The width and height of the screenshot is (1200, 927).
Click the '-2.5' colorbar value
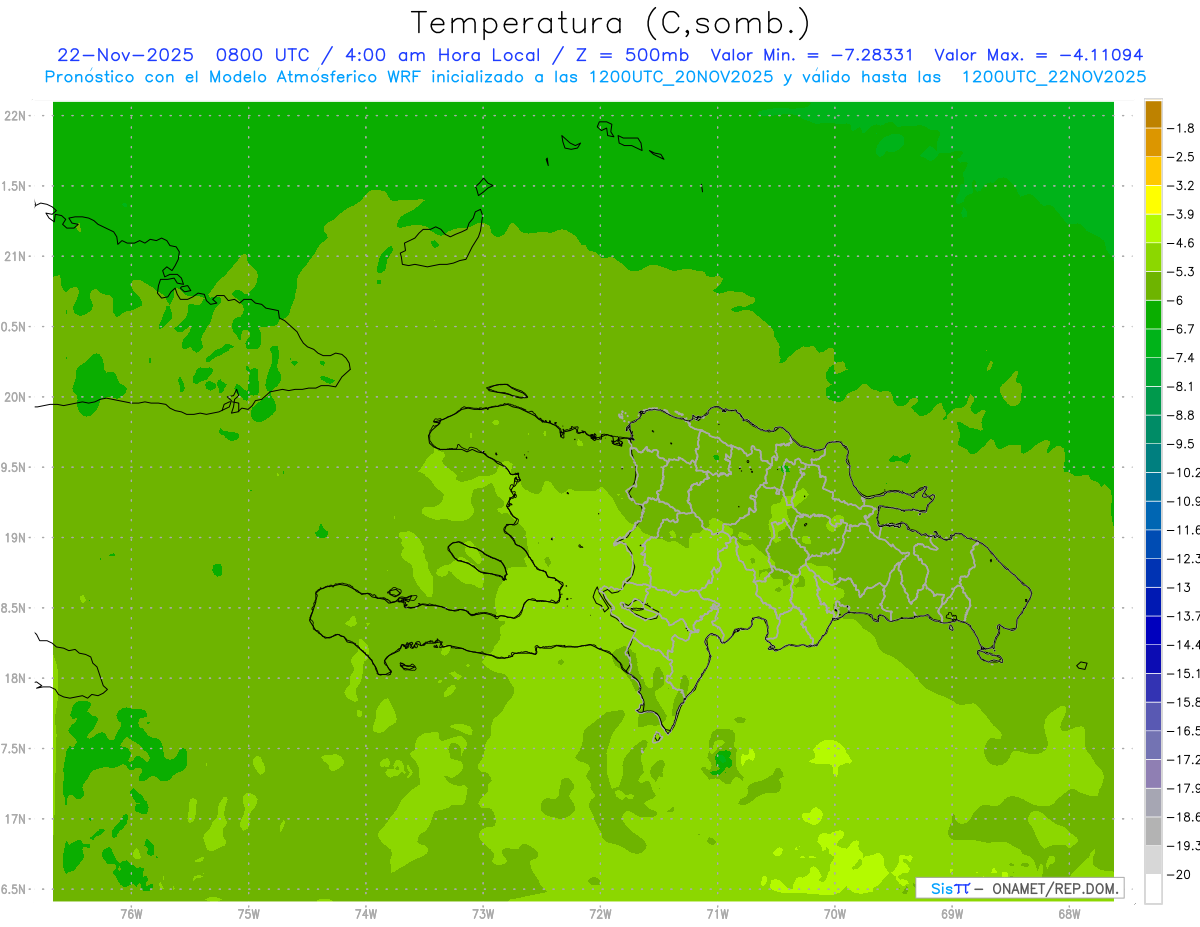point(1181,157)
